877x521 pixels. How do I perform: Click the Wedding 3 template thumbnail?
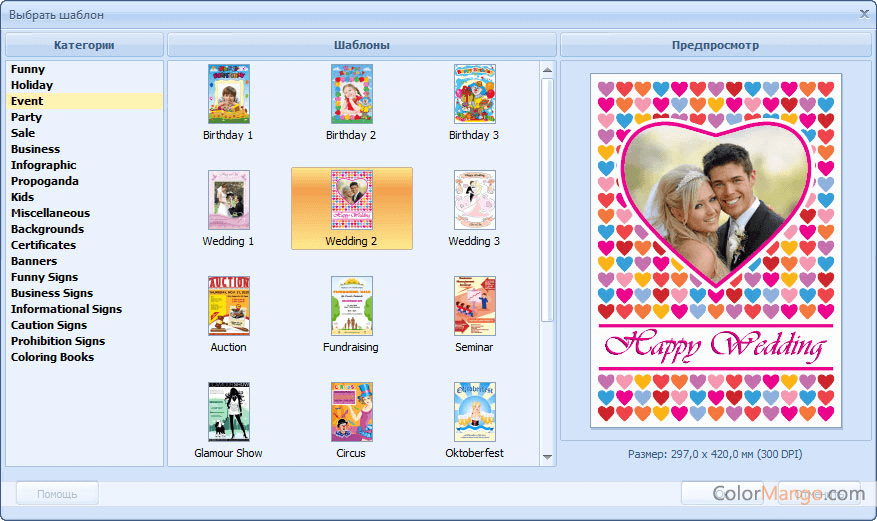(474, 200)
